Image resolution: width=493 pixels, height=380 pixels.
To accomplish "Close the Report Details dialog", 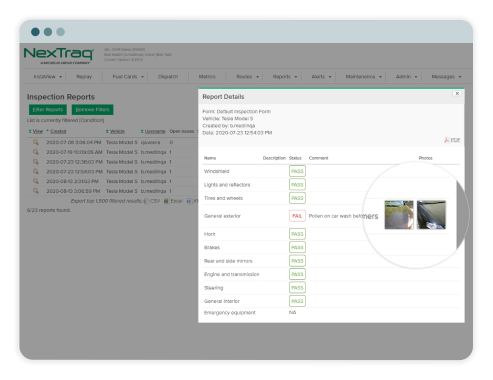I will (457, 94).
